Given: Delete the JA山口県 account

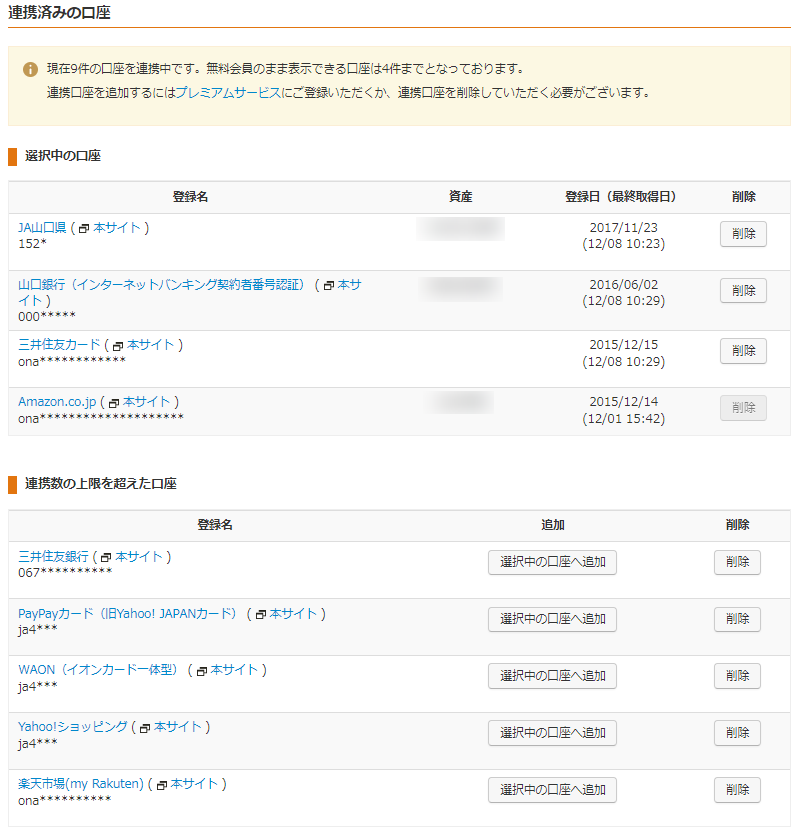Looking at the screenshot, I should coord(743,233).
